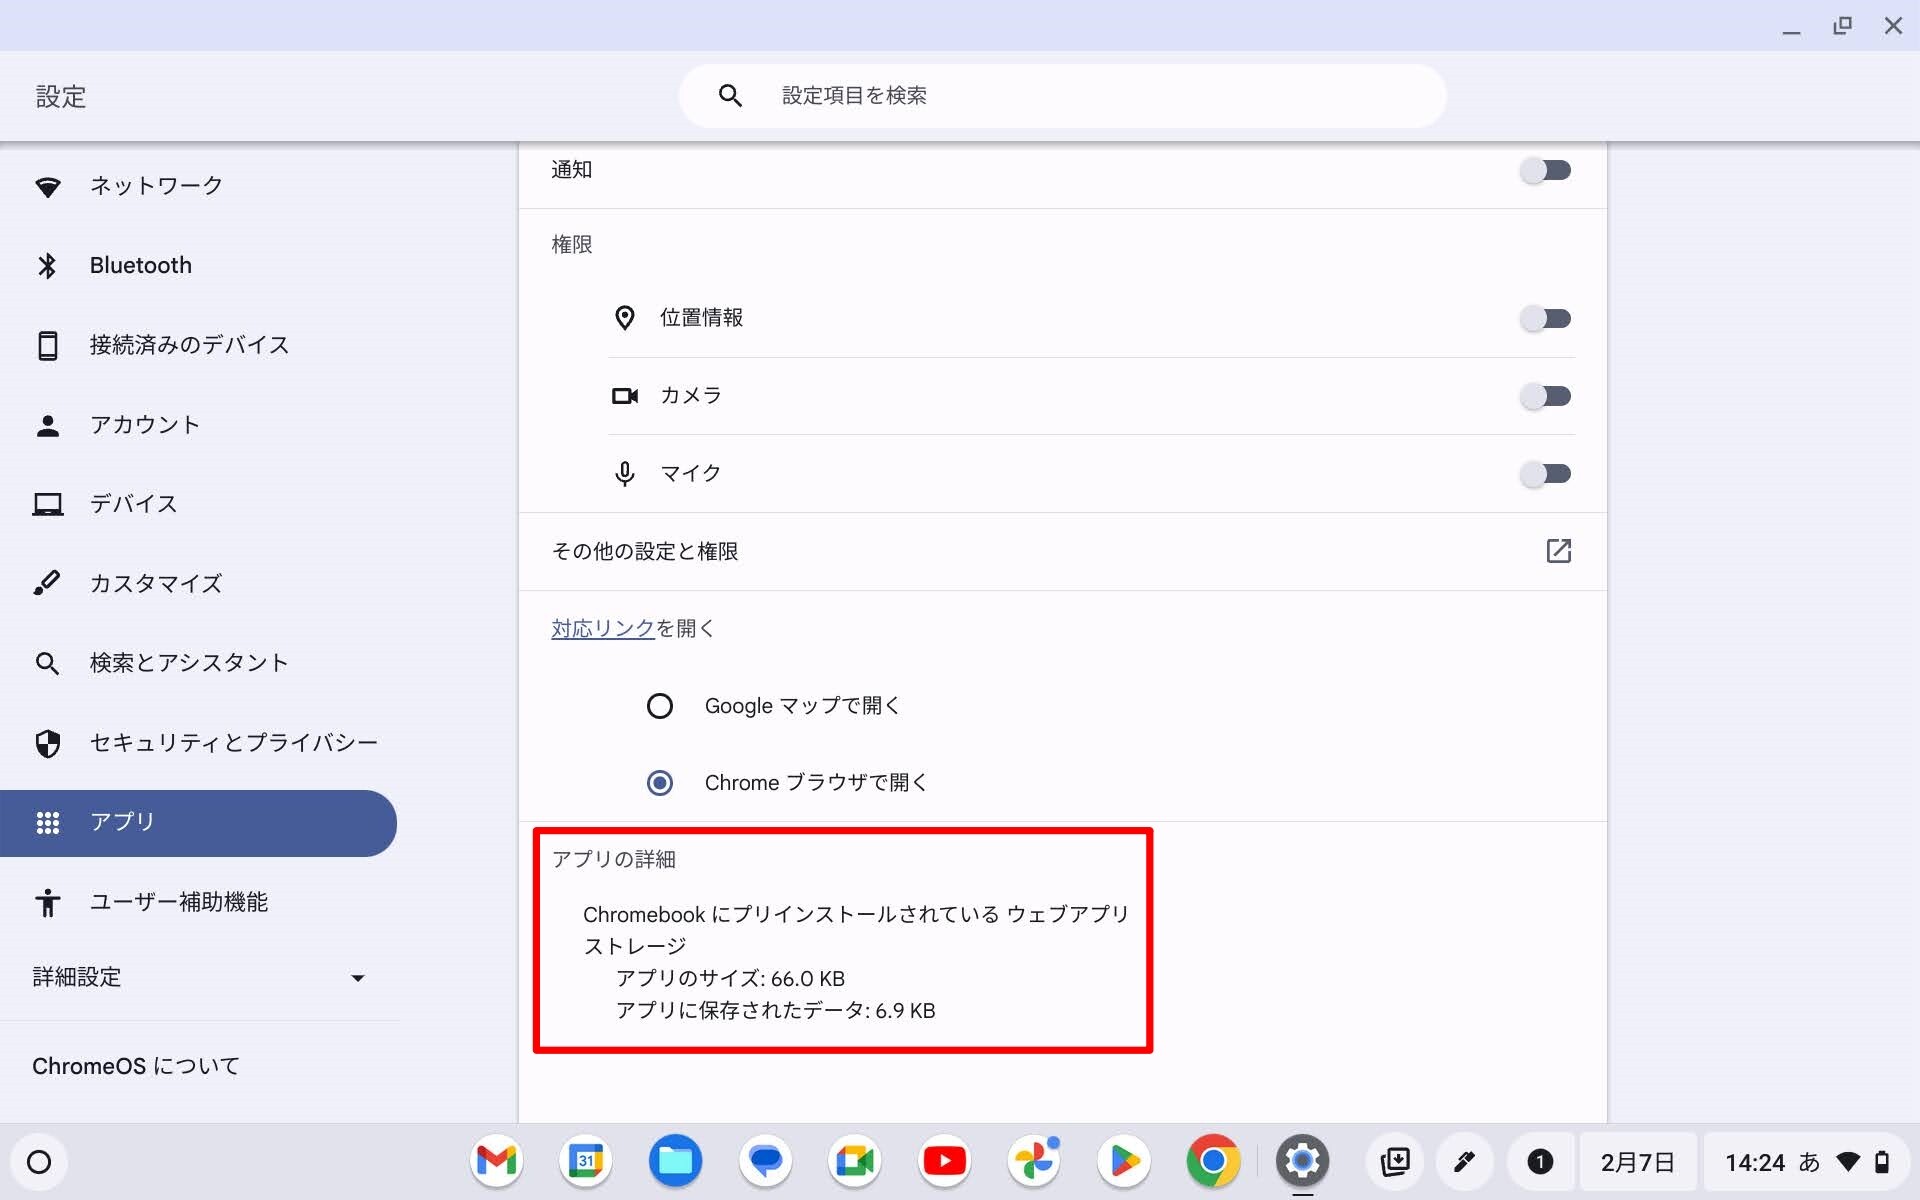Enable the 位置情報 location permission
1920x1200 pixels.
(1545, 318)
